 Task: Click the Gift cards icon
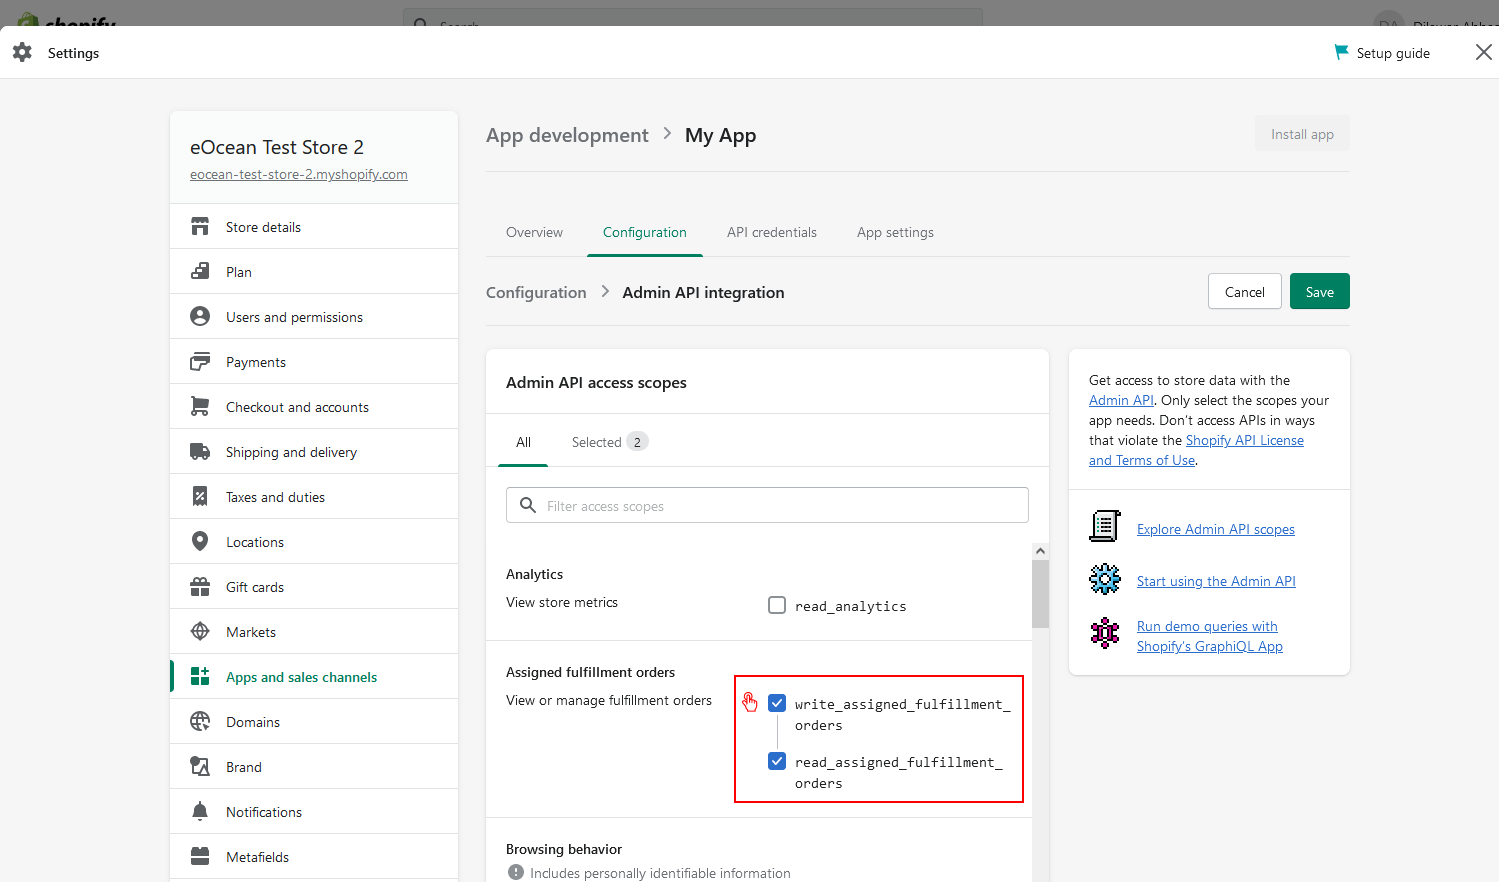pyautogui.click(x=200, y=587)
